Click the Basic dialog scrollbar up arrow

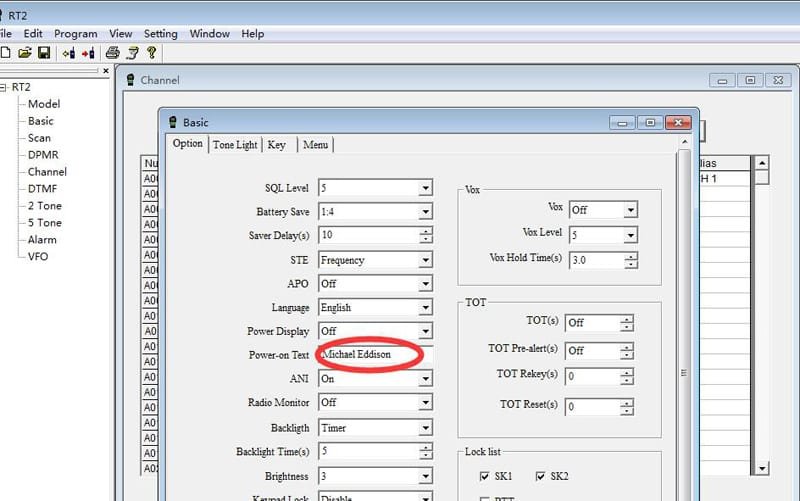tap(685, 142)
